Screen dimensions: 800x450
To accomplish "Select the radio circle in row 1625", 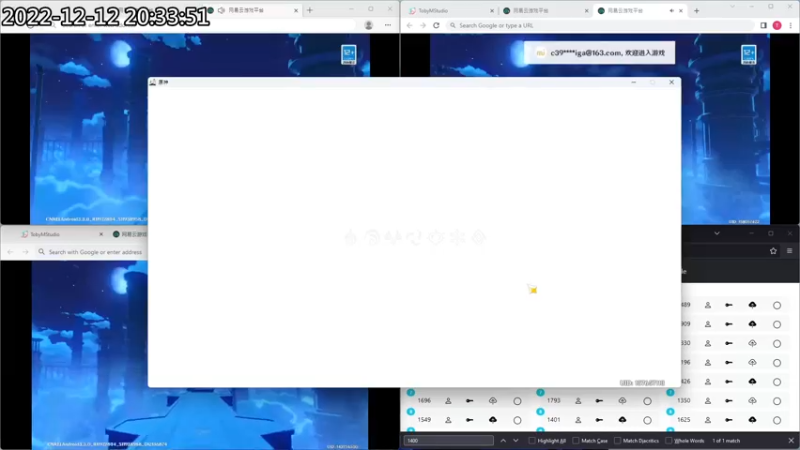I will 777,420.
